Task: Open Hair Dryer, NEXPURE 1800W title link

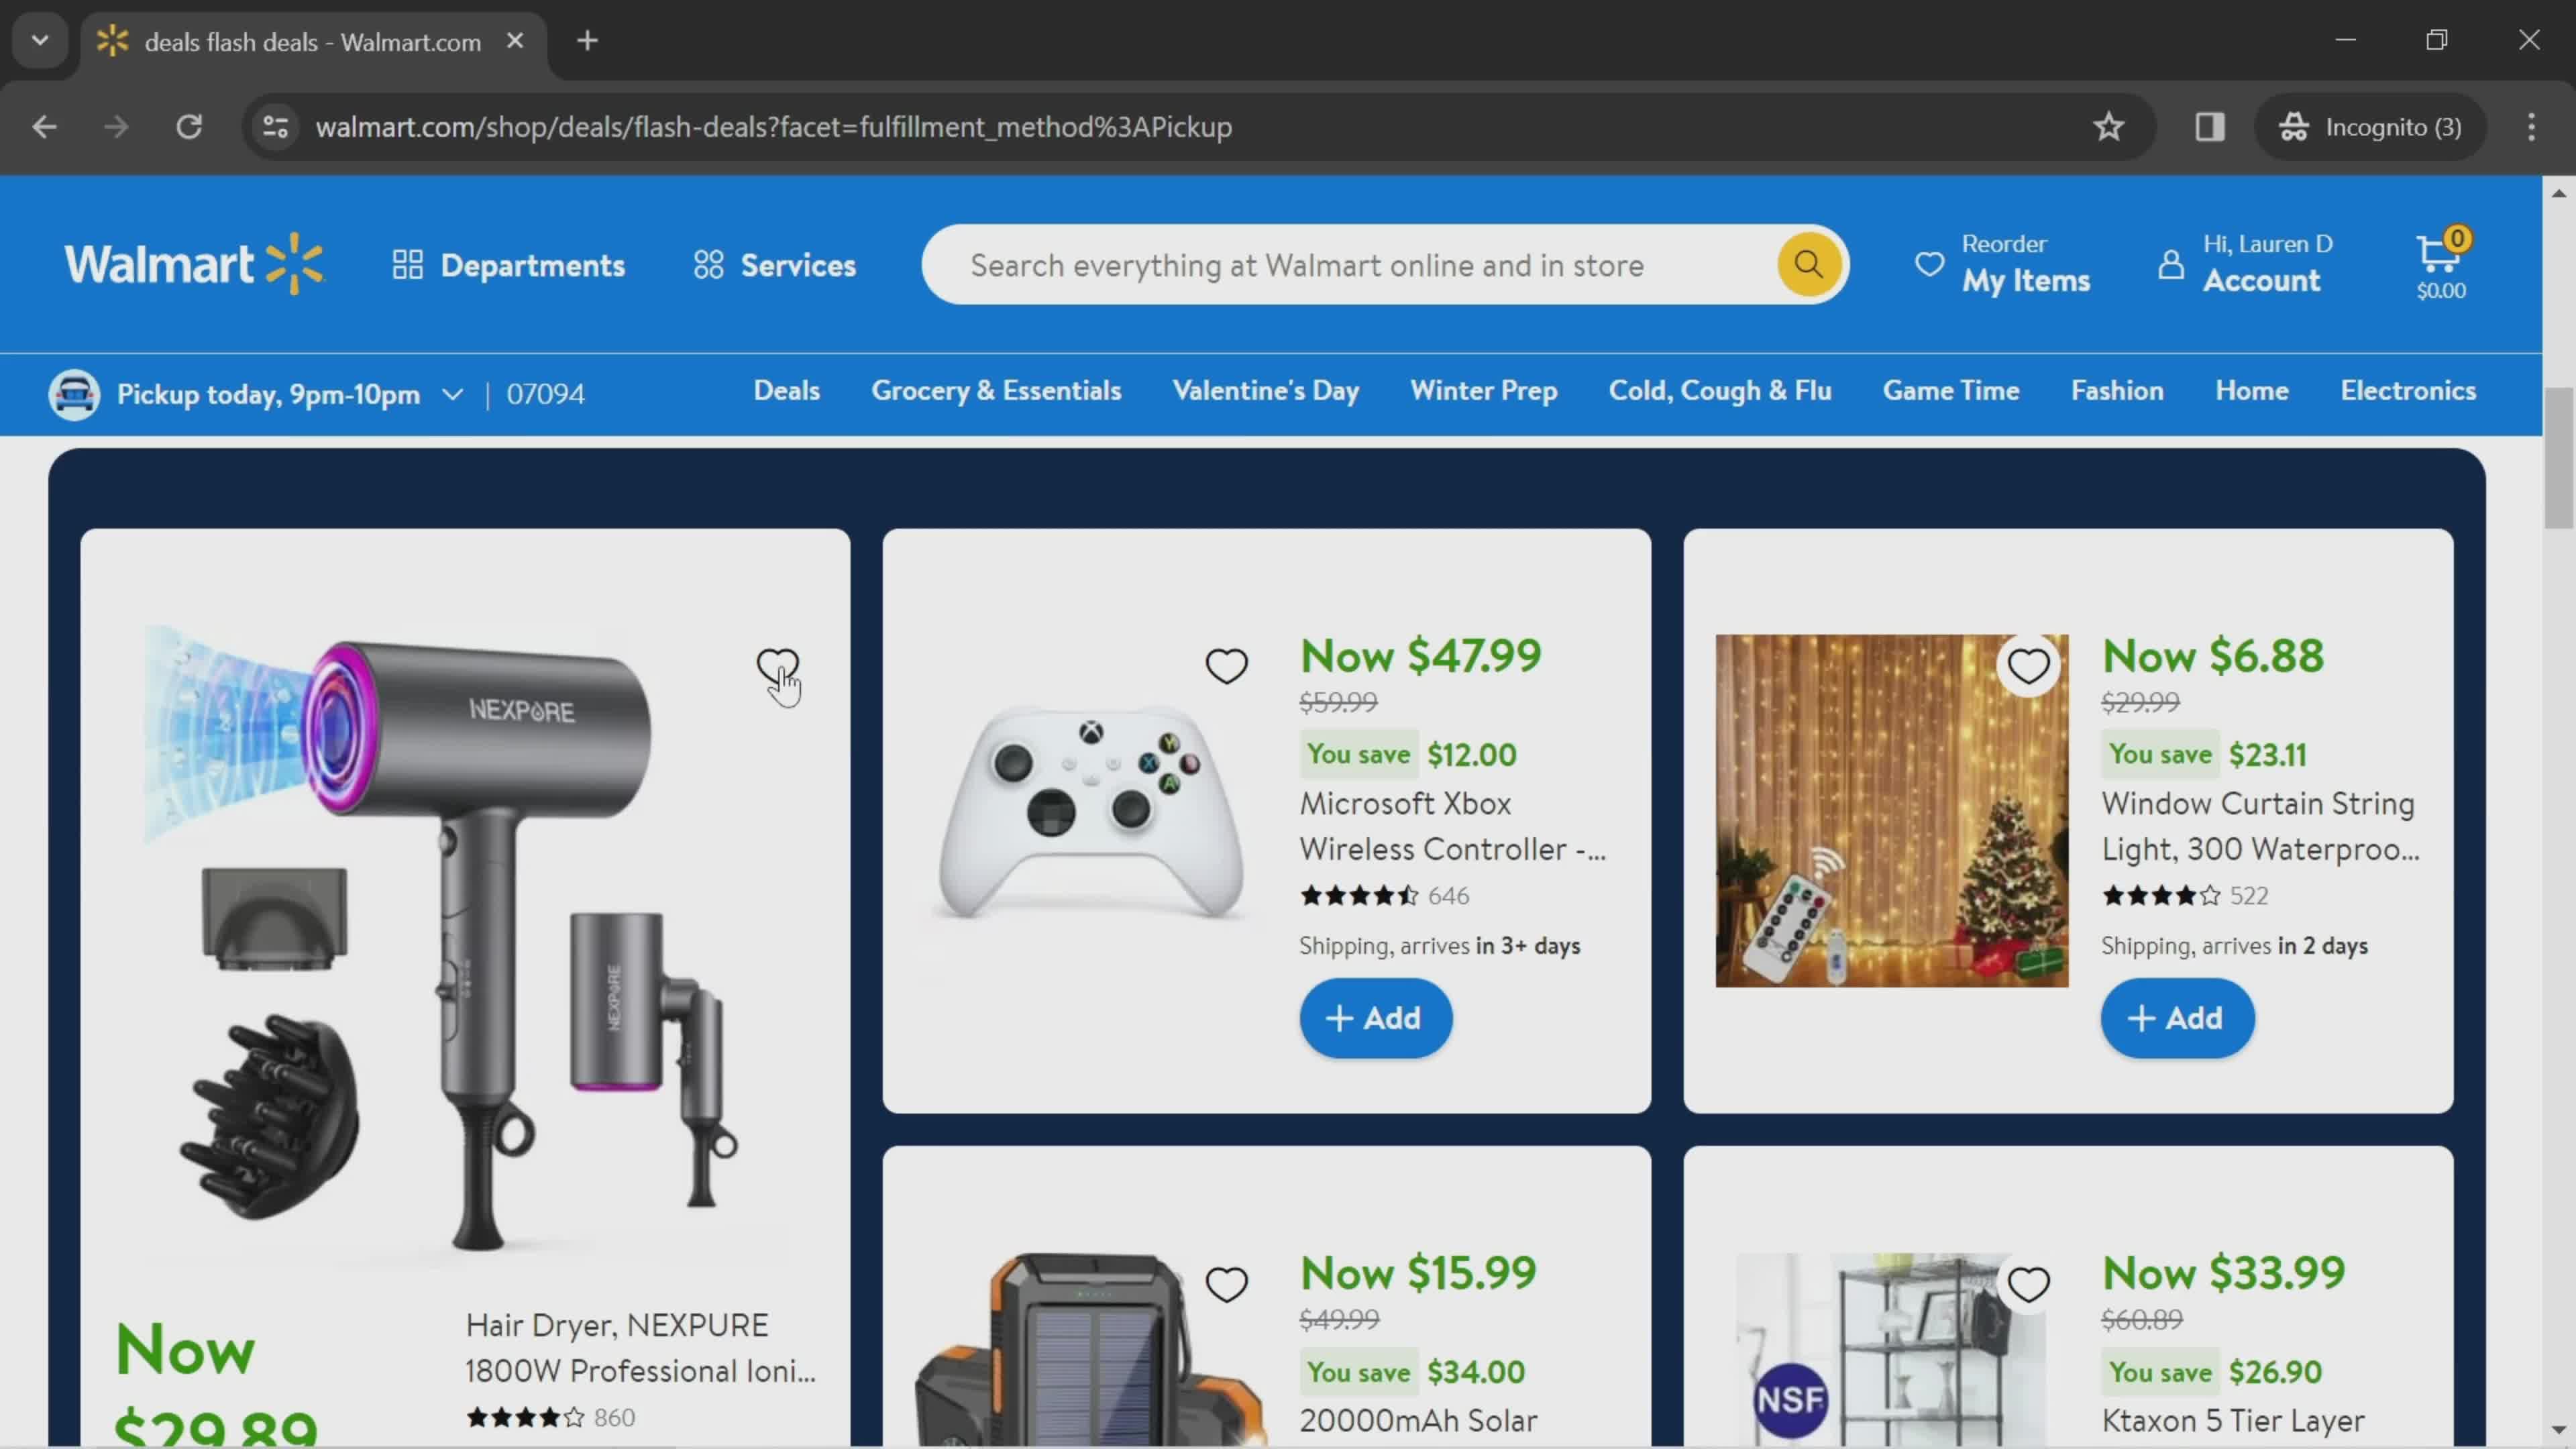Action: tap(640, 1348)
